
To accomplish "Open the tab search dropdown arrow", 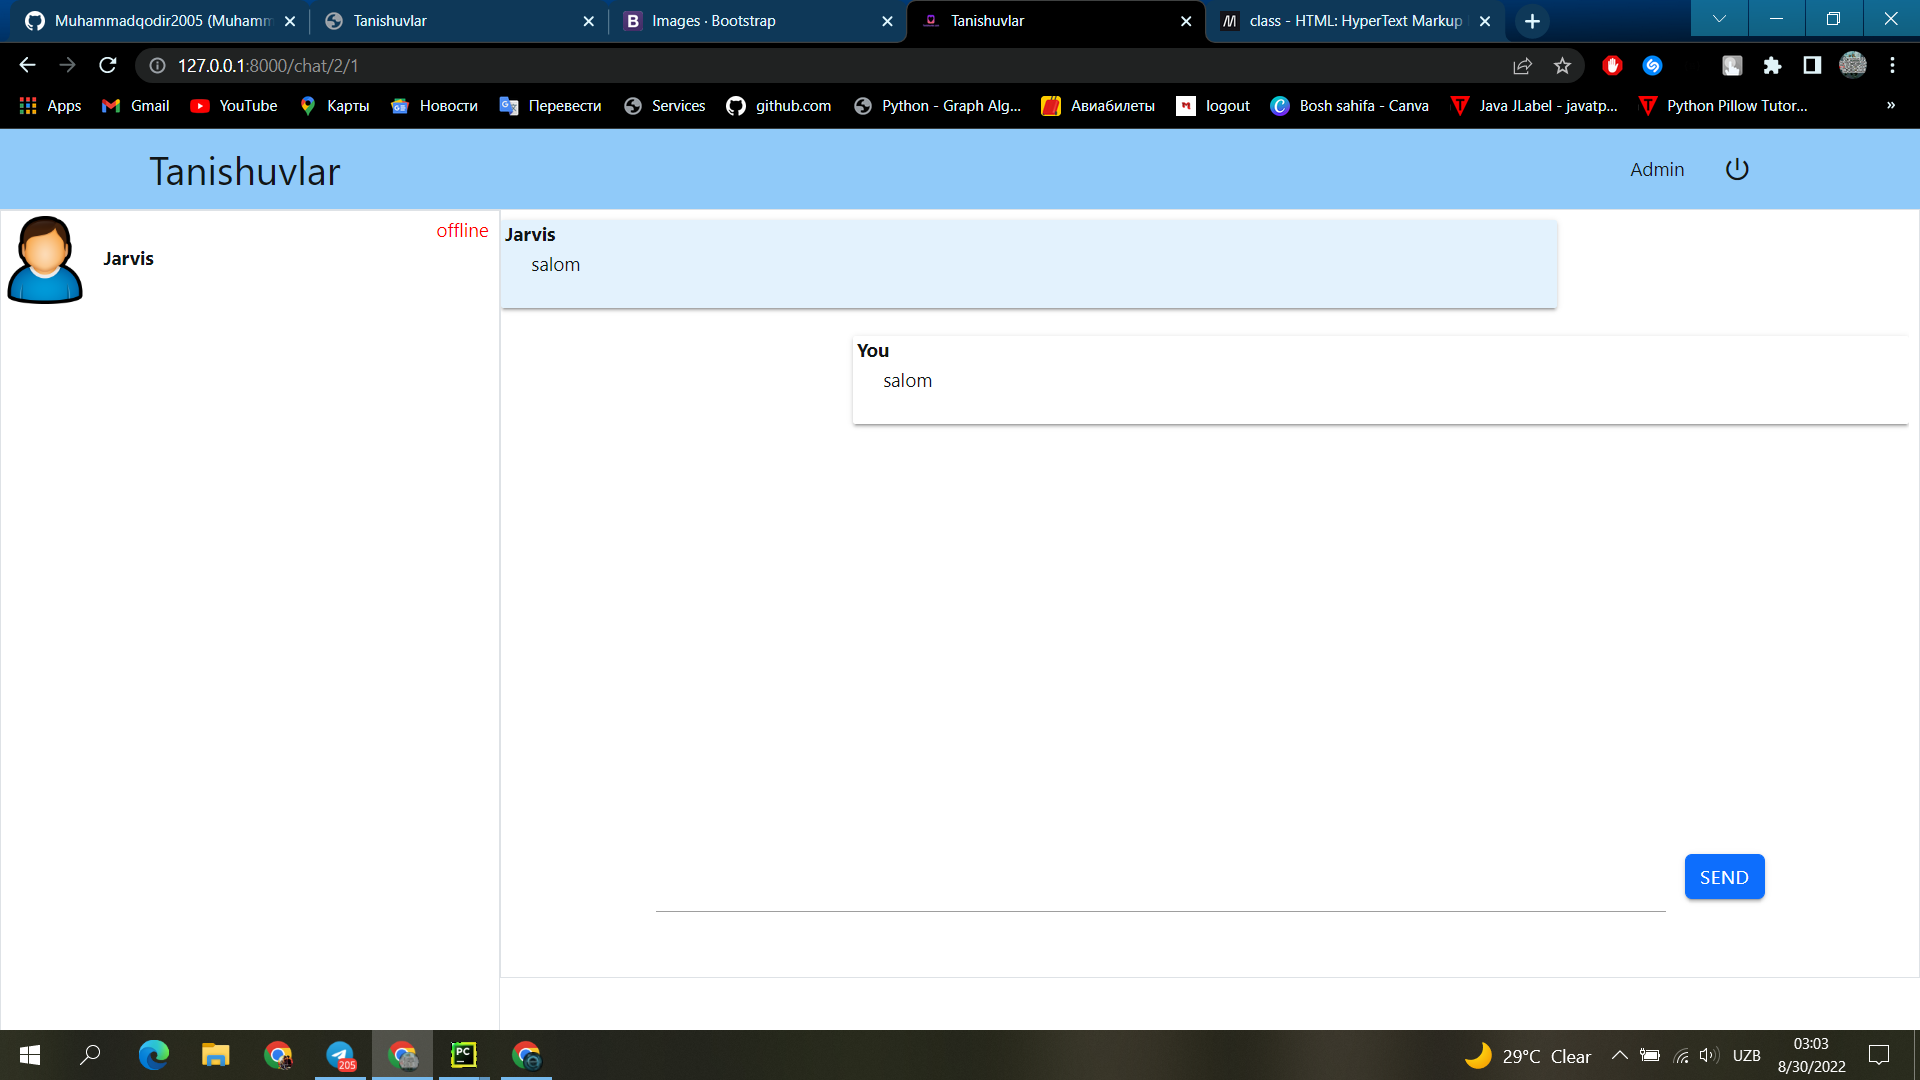I will point(1719,19).
